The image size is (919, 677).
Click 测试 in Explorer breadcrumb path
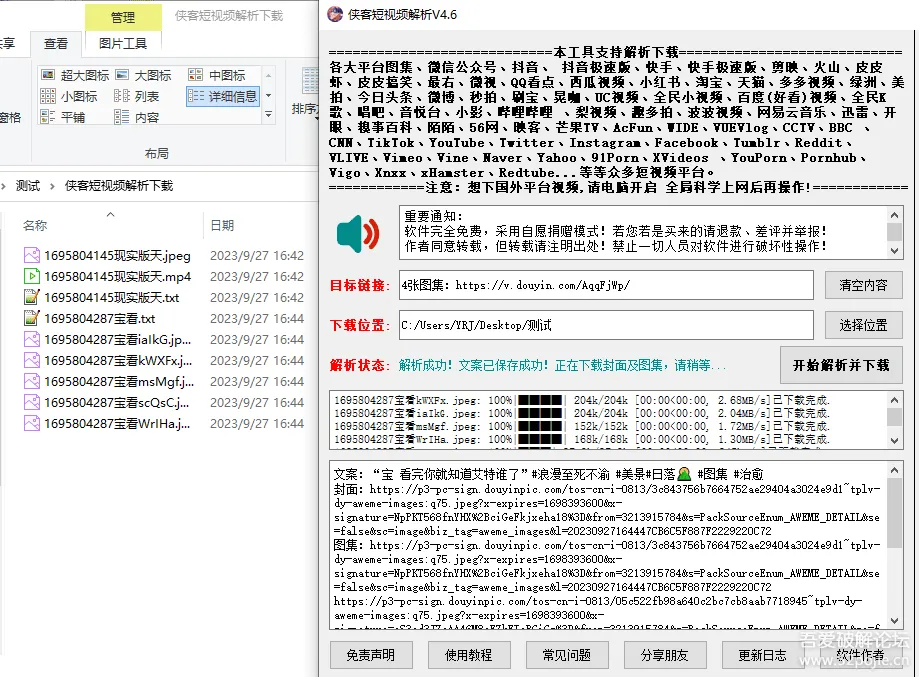tap(28, 186)
